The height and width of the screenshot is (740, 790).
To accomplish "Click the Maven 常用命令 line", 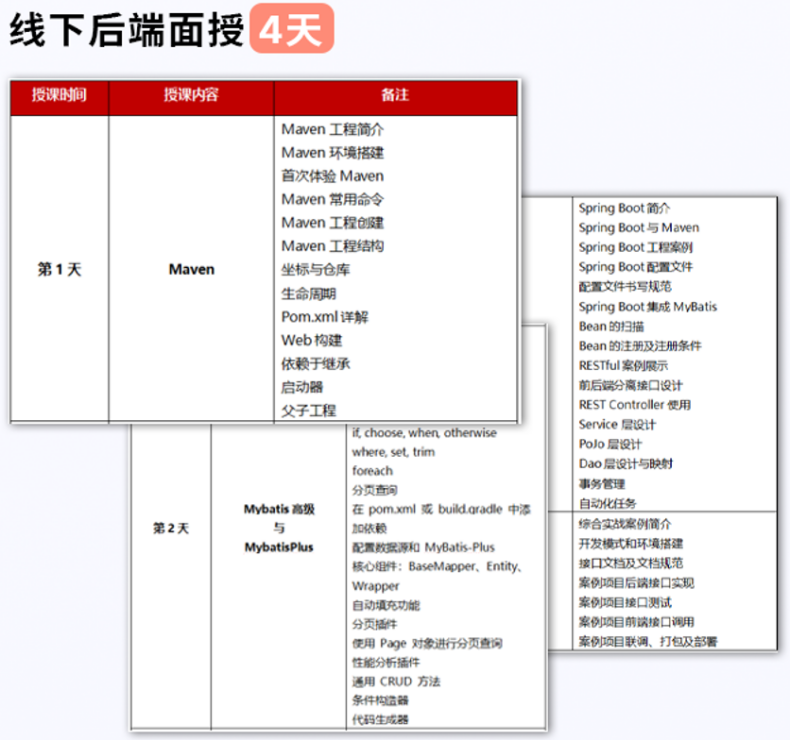I will [333, 199].
